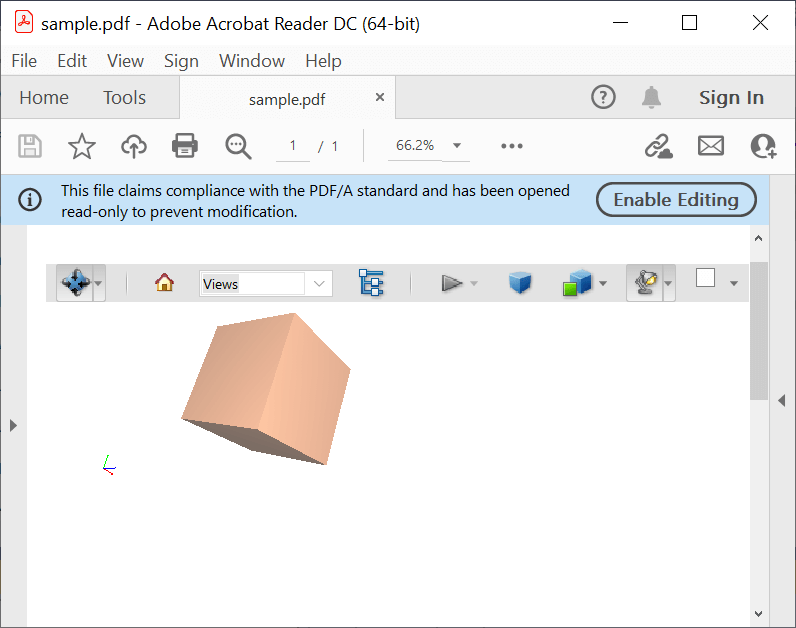Click the scroll down arrow
The image size is (796, 628).
(758, 614)
